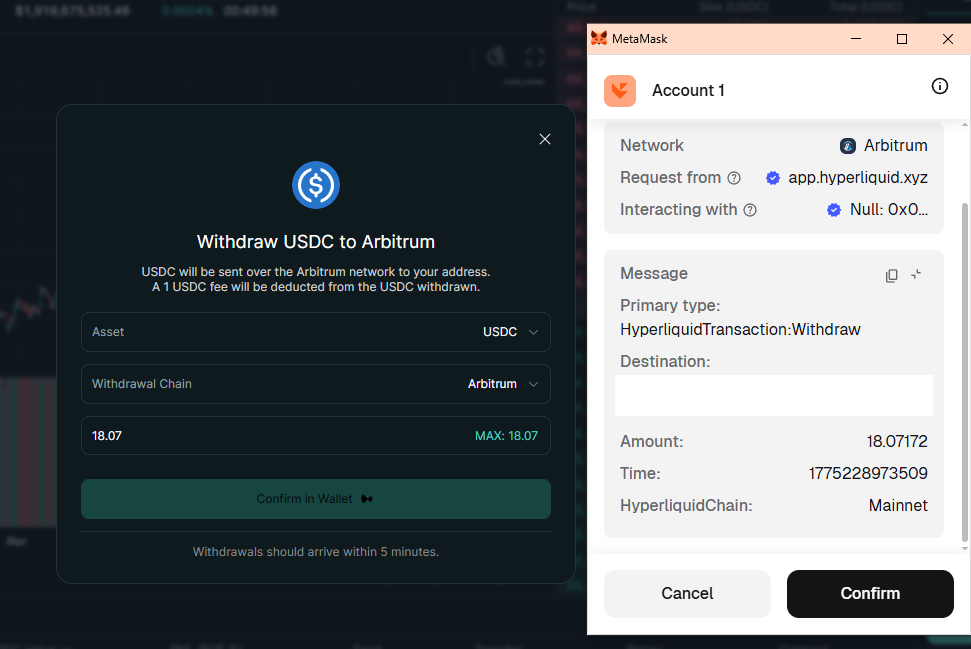Copy the message using the copy icon
971x649 pixels.
891,275
